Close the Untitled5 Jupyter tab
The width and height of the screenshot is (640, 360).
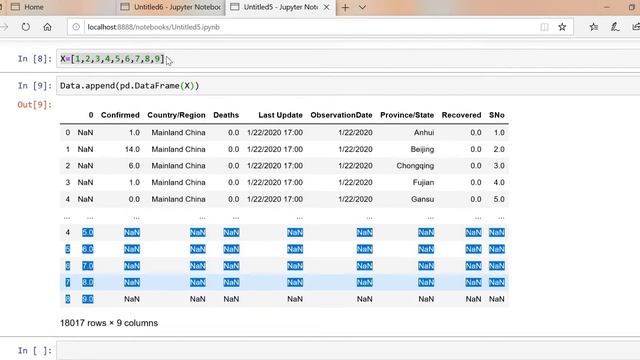coord(326,7)
